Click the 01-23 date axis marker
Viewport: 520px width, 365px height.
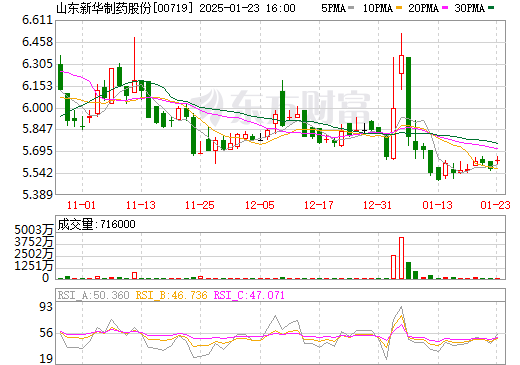(495, 205)
